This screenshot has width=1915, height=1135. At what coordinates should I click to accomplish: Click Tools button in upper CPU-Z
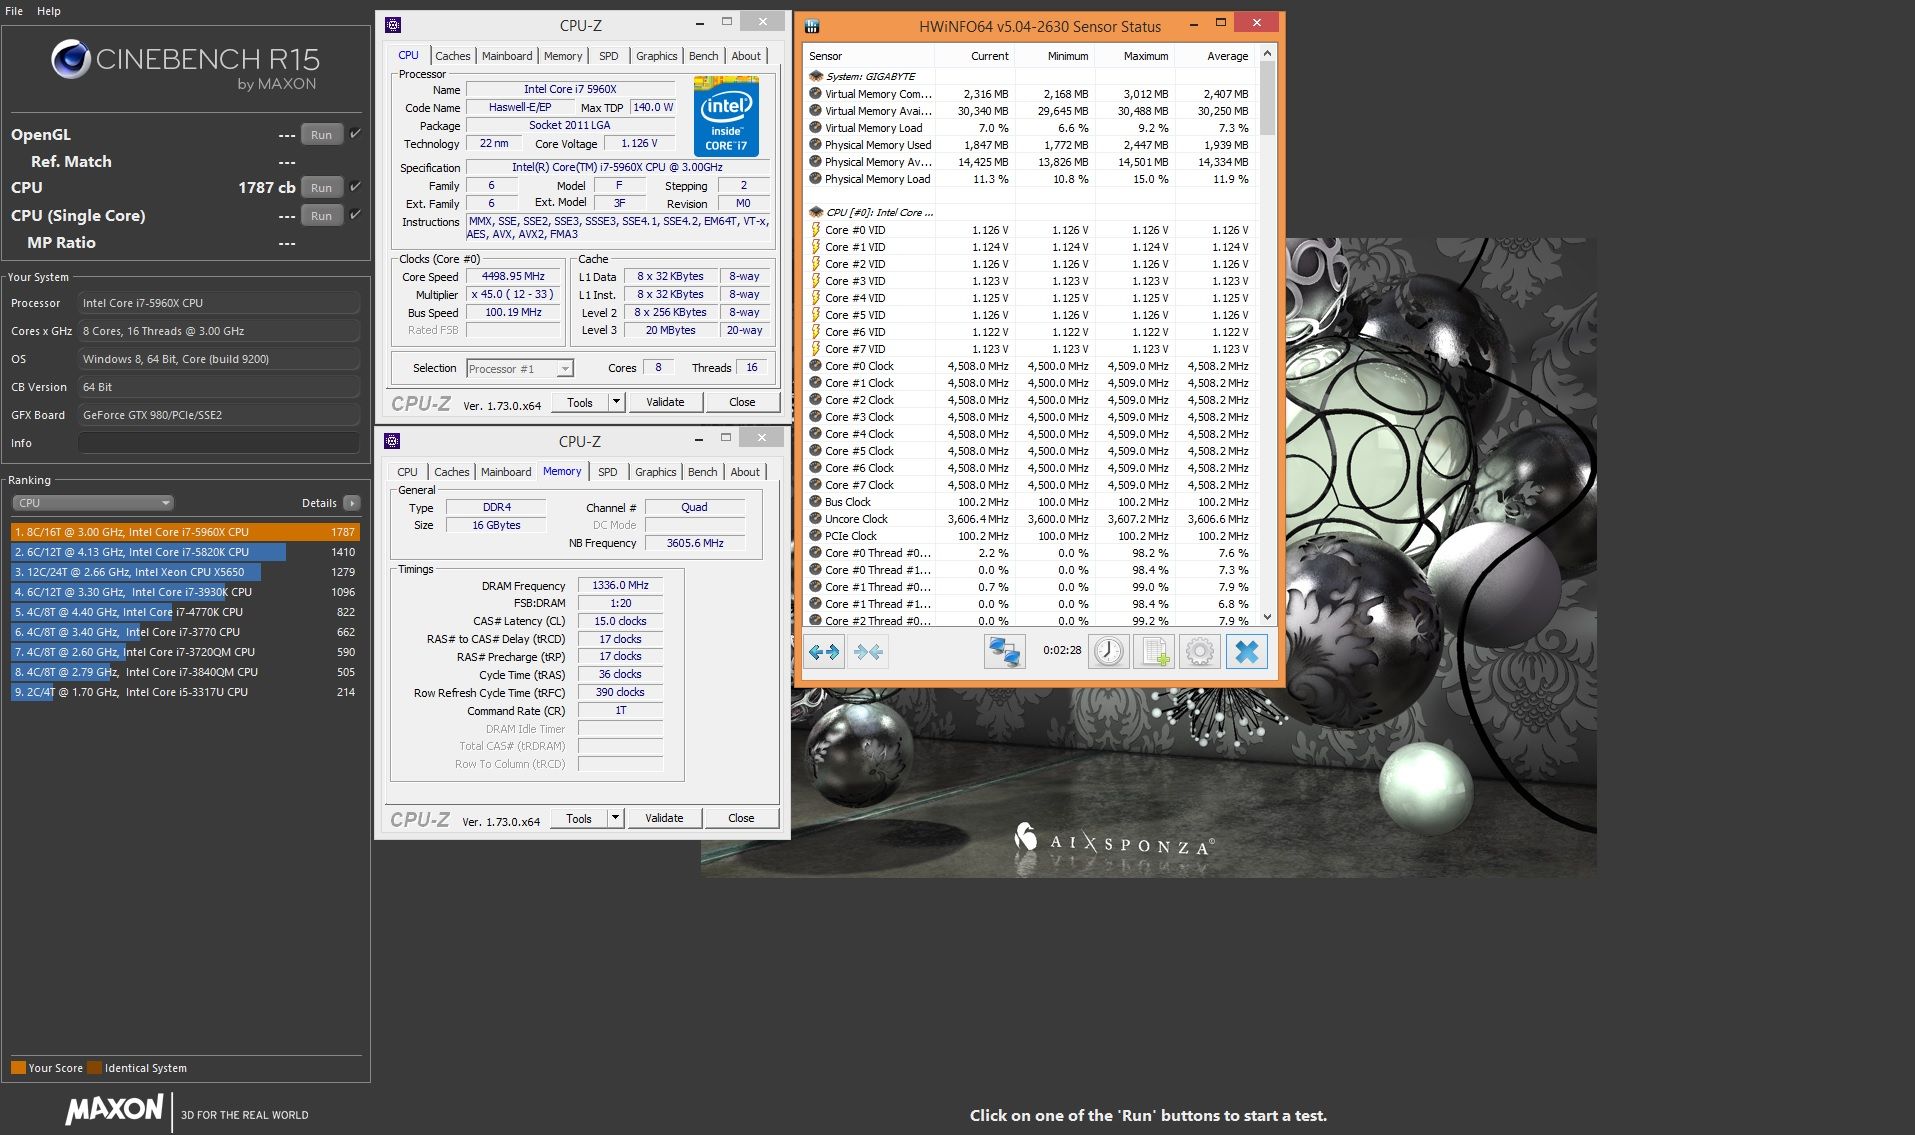[x=580, y=402]
